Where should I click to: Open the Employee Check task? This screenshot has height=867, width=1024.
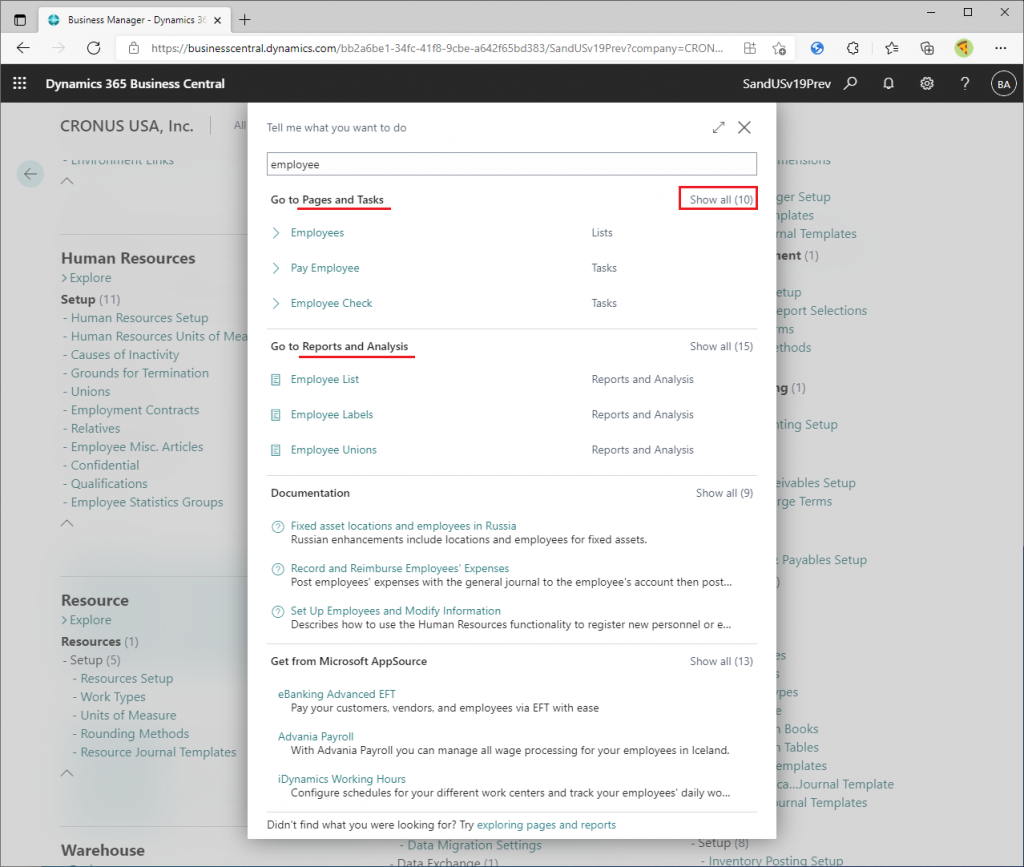tap(331, 303)
